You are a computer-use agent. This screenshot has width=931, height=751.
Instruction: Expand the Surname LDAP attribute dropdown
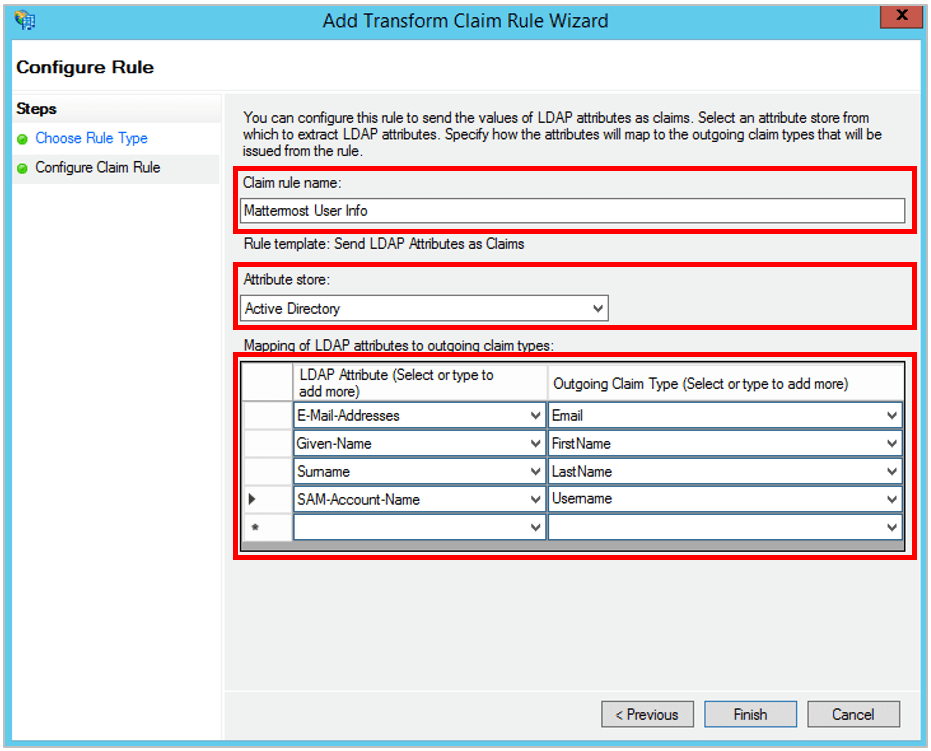[x=535, y=471]
